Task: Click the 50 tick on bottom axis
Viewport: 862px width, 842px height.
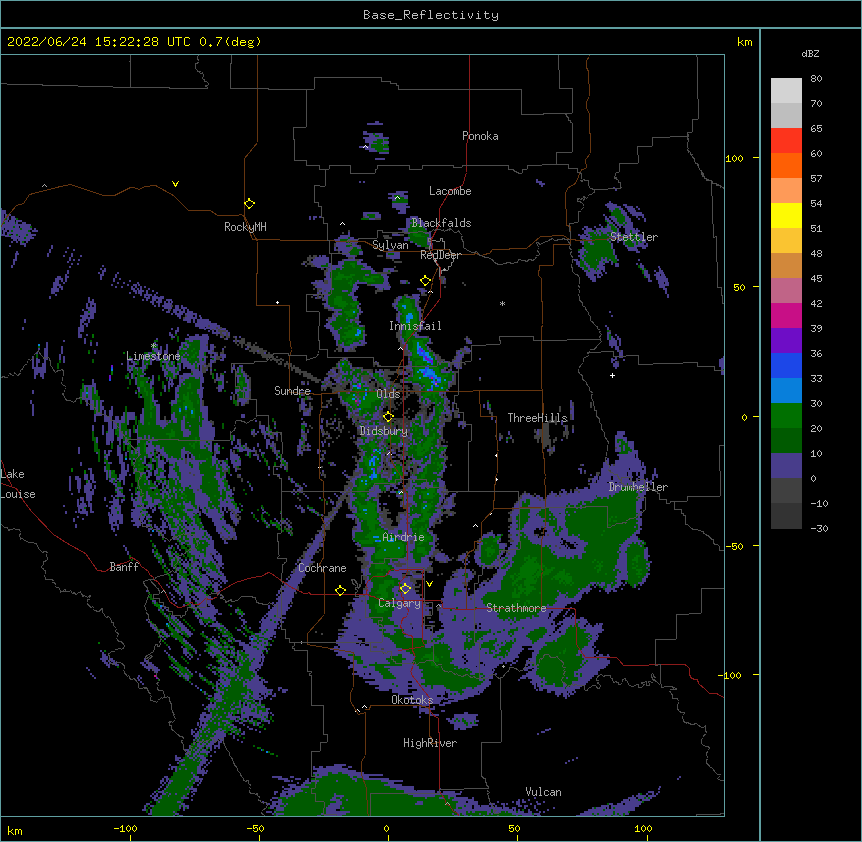Action: (x=514, y=828)
